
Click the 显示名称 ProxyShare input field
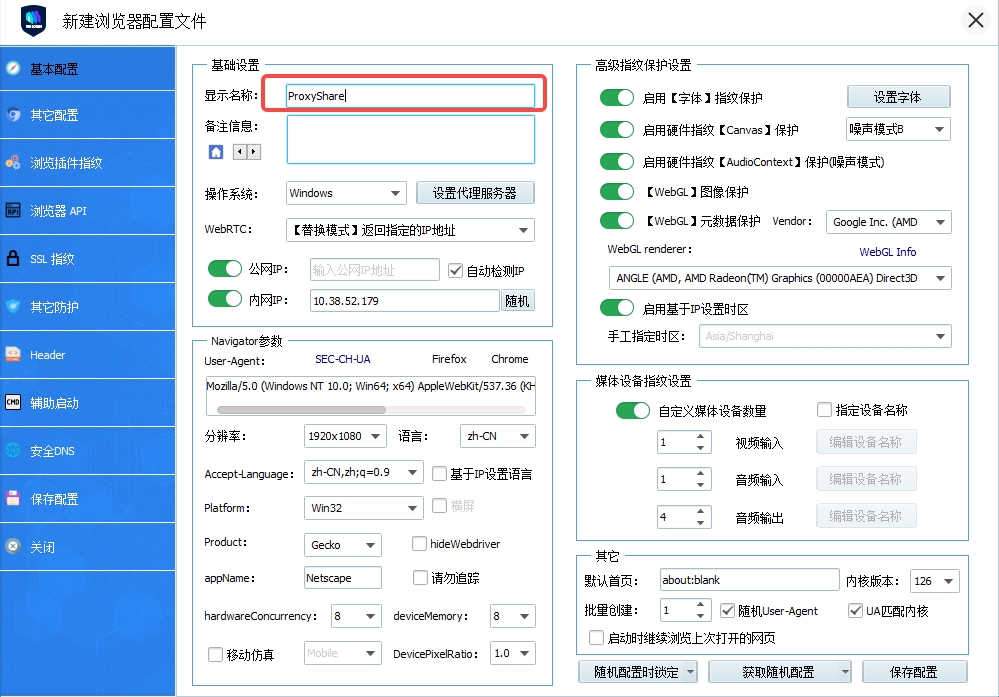pos(410,96)
